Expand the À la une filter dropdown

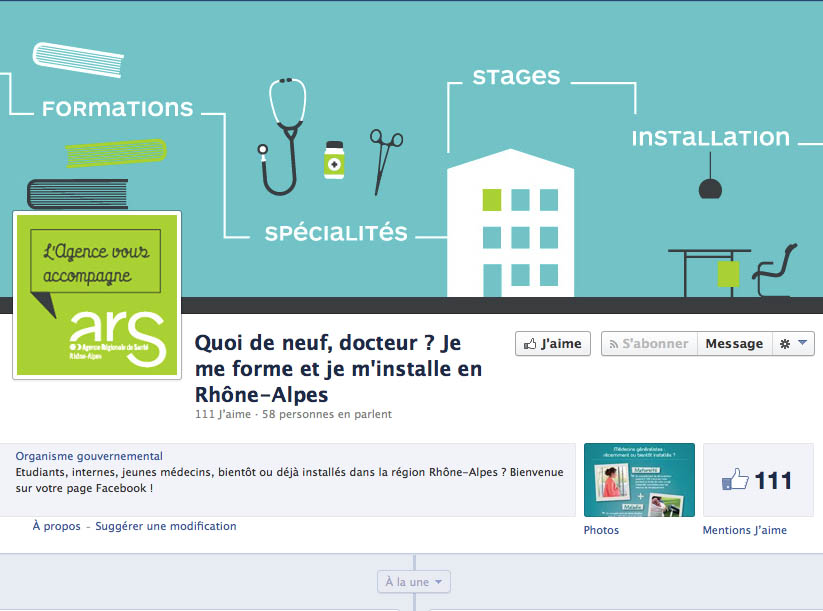414,581
